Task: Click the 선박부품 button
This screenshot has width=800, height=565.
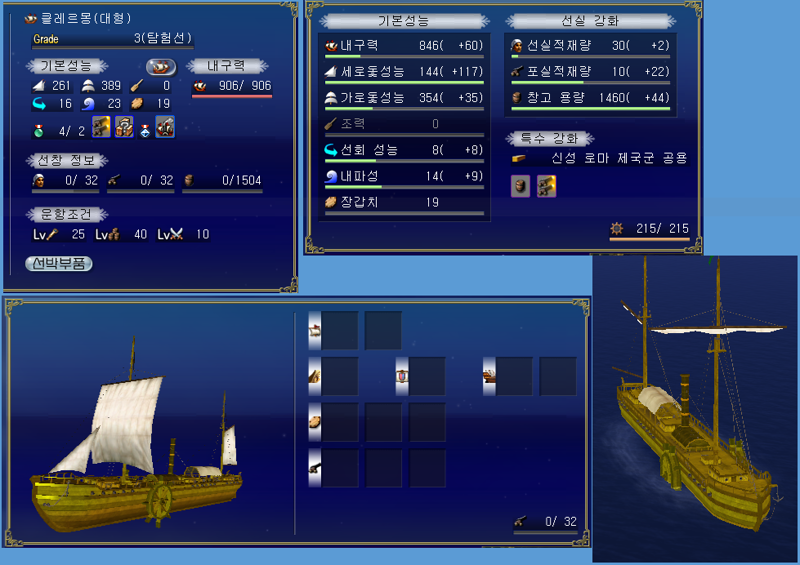Action: click(x=59, y=263)
